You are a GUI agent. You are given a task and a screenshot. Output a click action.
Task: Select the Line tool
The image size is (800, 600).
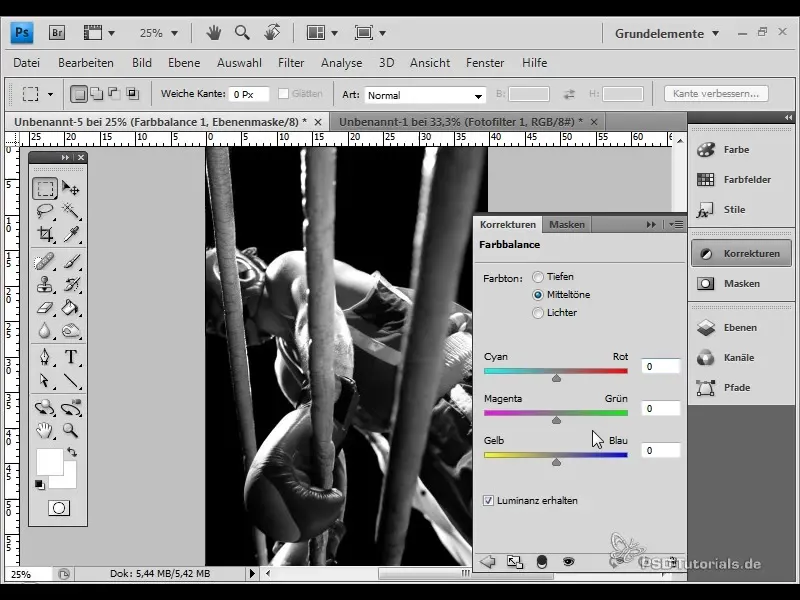[71, 380]
